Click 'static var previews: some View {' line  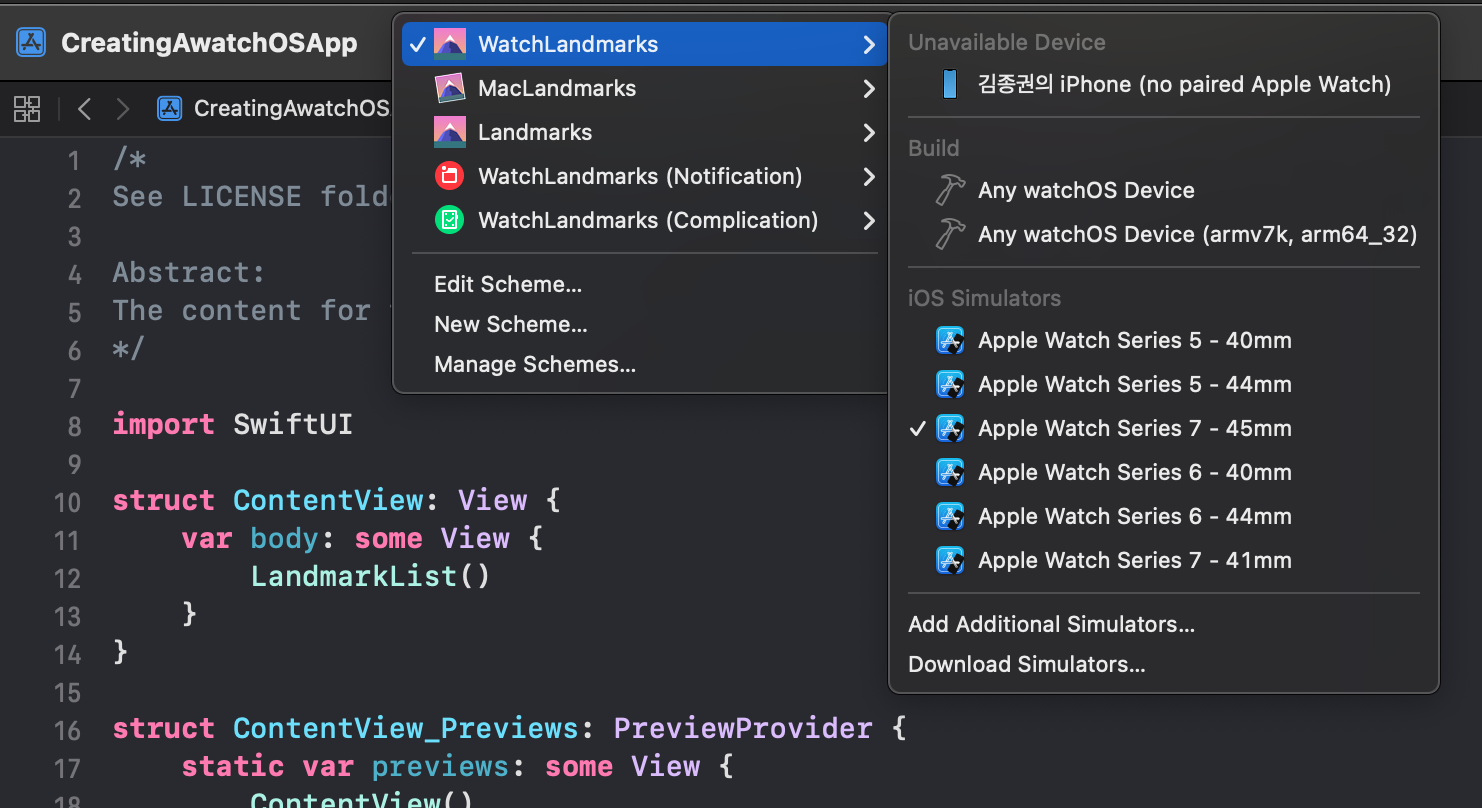coord(457,766)
